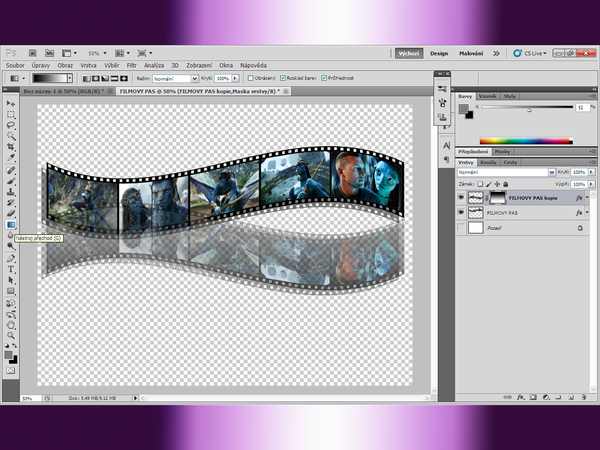
Task: Select the Lasso tool
Action: click(11, 125)
